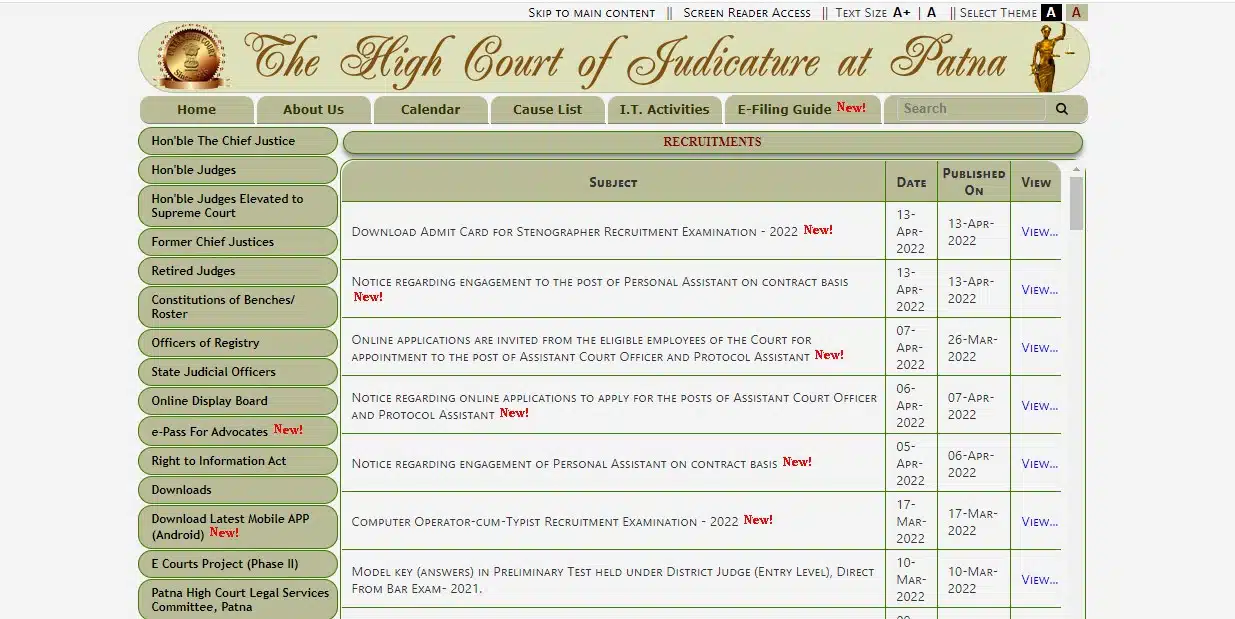Viewport: 1235px width, 619px height.
Task: Open Hon'ble The Chief Justice page
Action: pyautogui.click(x=238, y=141)
